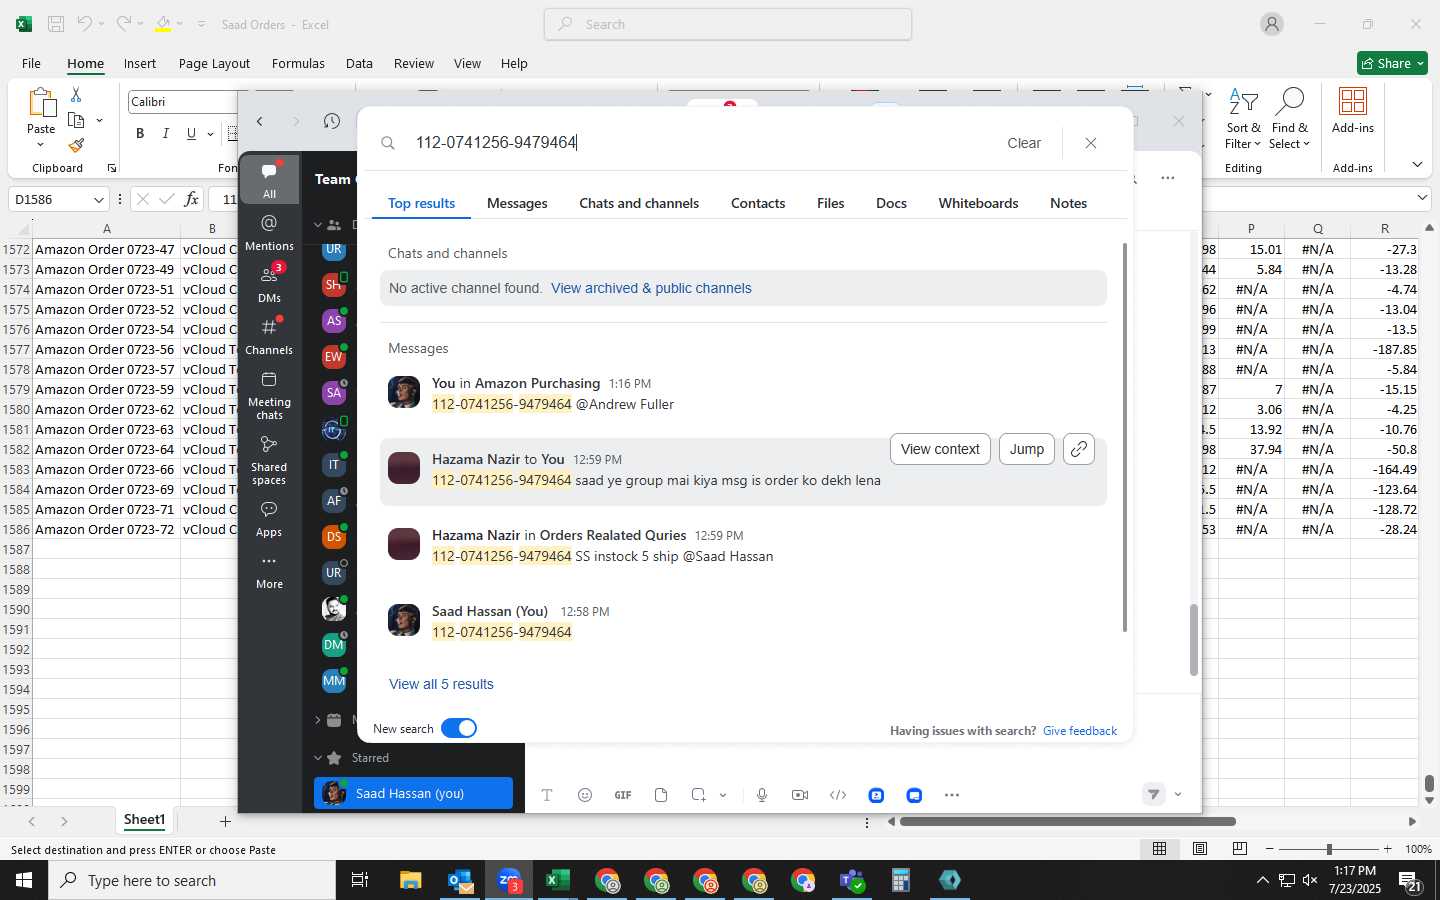Open the screenshot dropdown arrow in composer

pyautogui.click(x=723, y=796)
